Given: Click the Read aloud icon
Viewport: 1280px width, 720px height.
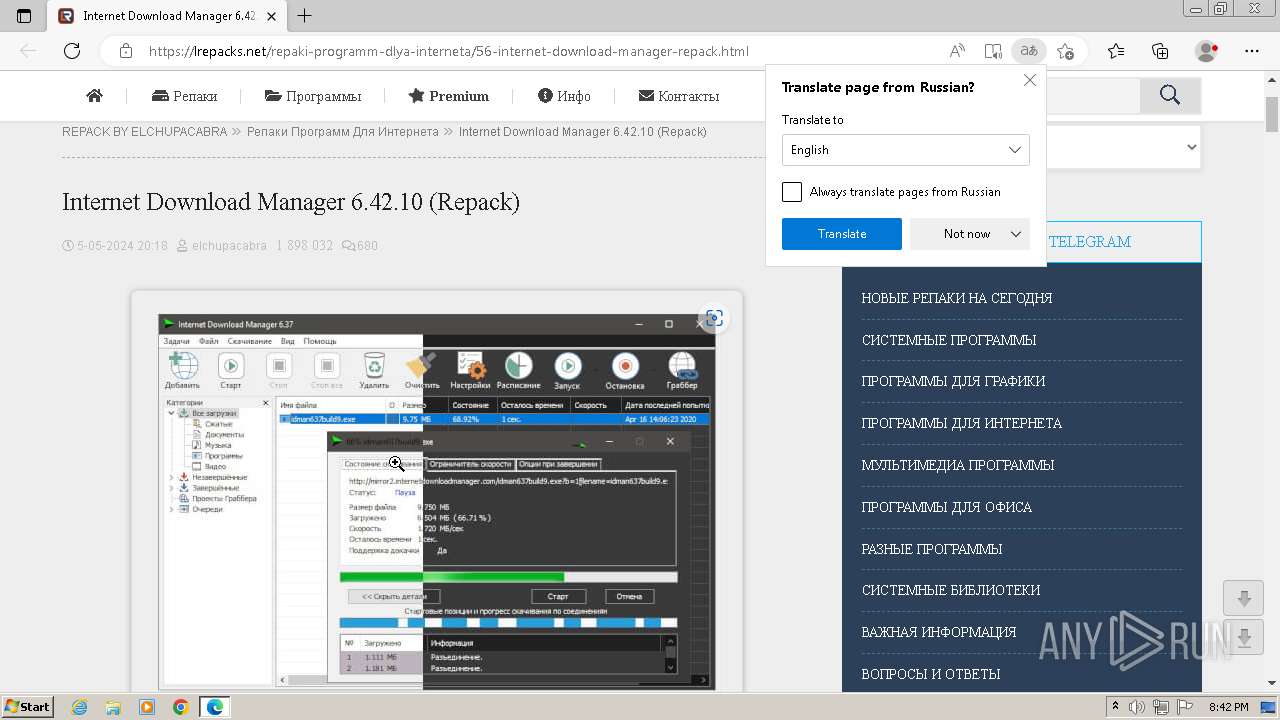Looking at the screenshot, I should (957, 51).
